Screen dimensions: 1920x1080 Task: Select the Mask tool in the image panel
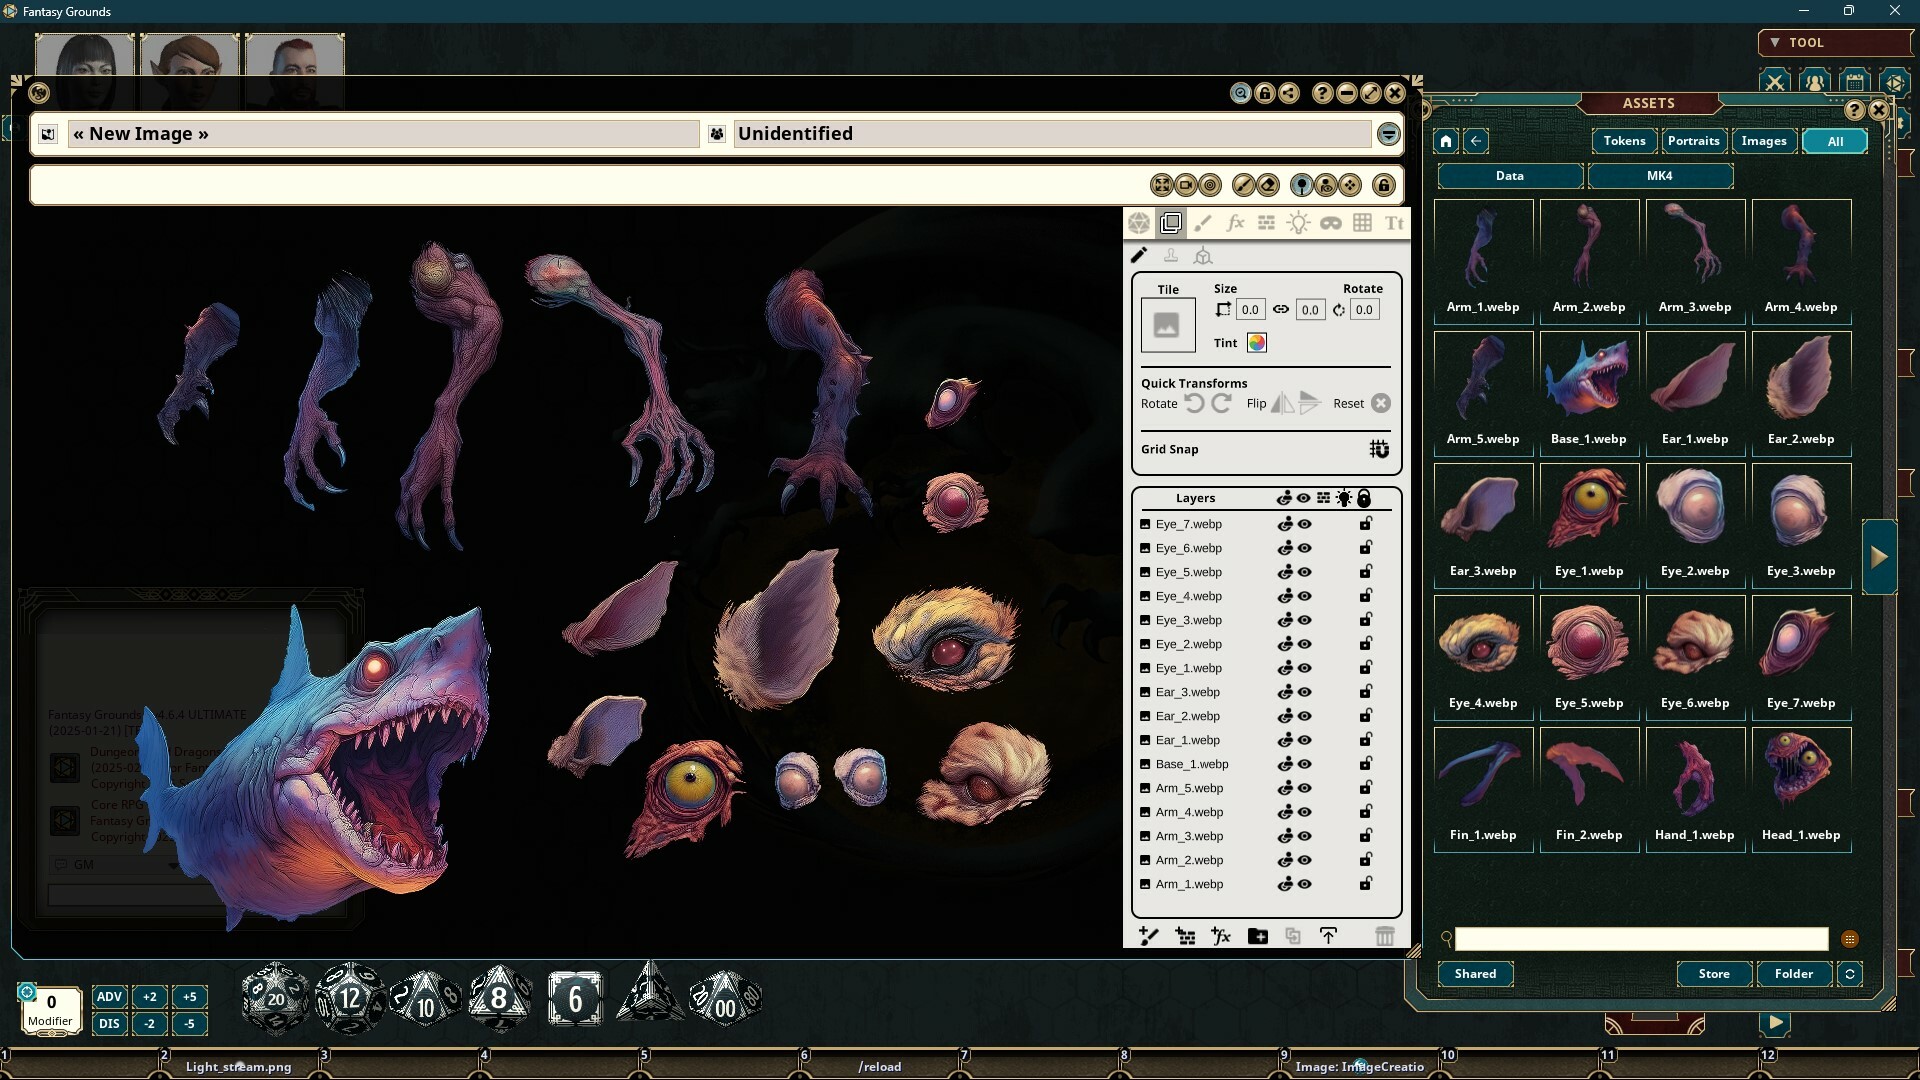pyautogui.click(x=1331, y=223)
